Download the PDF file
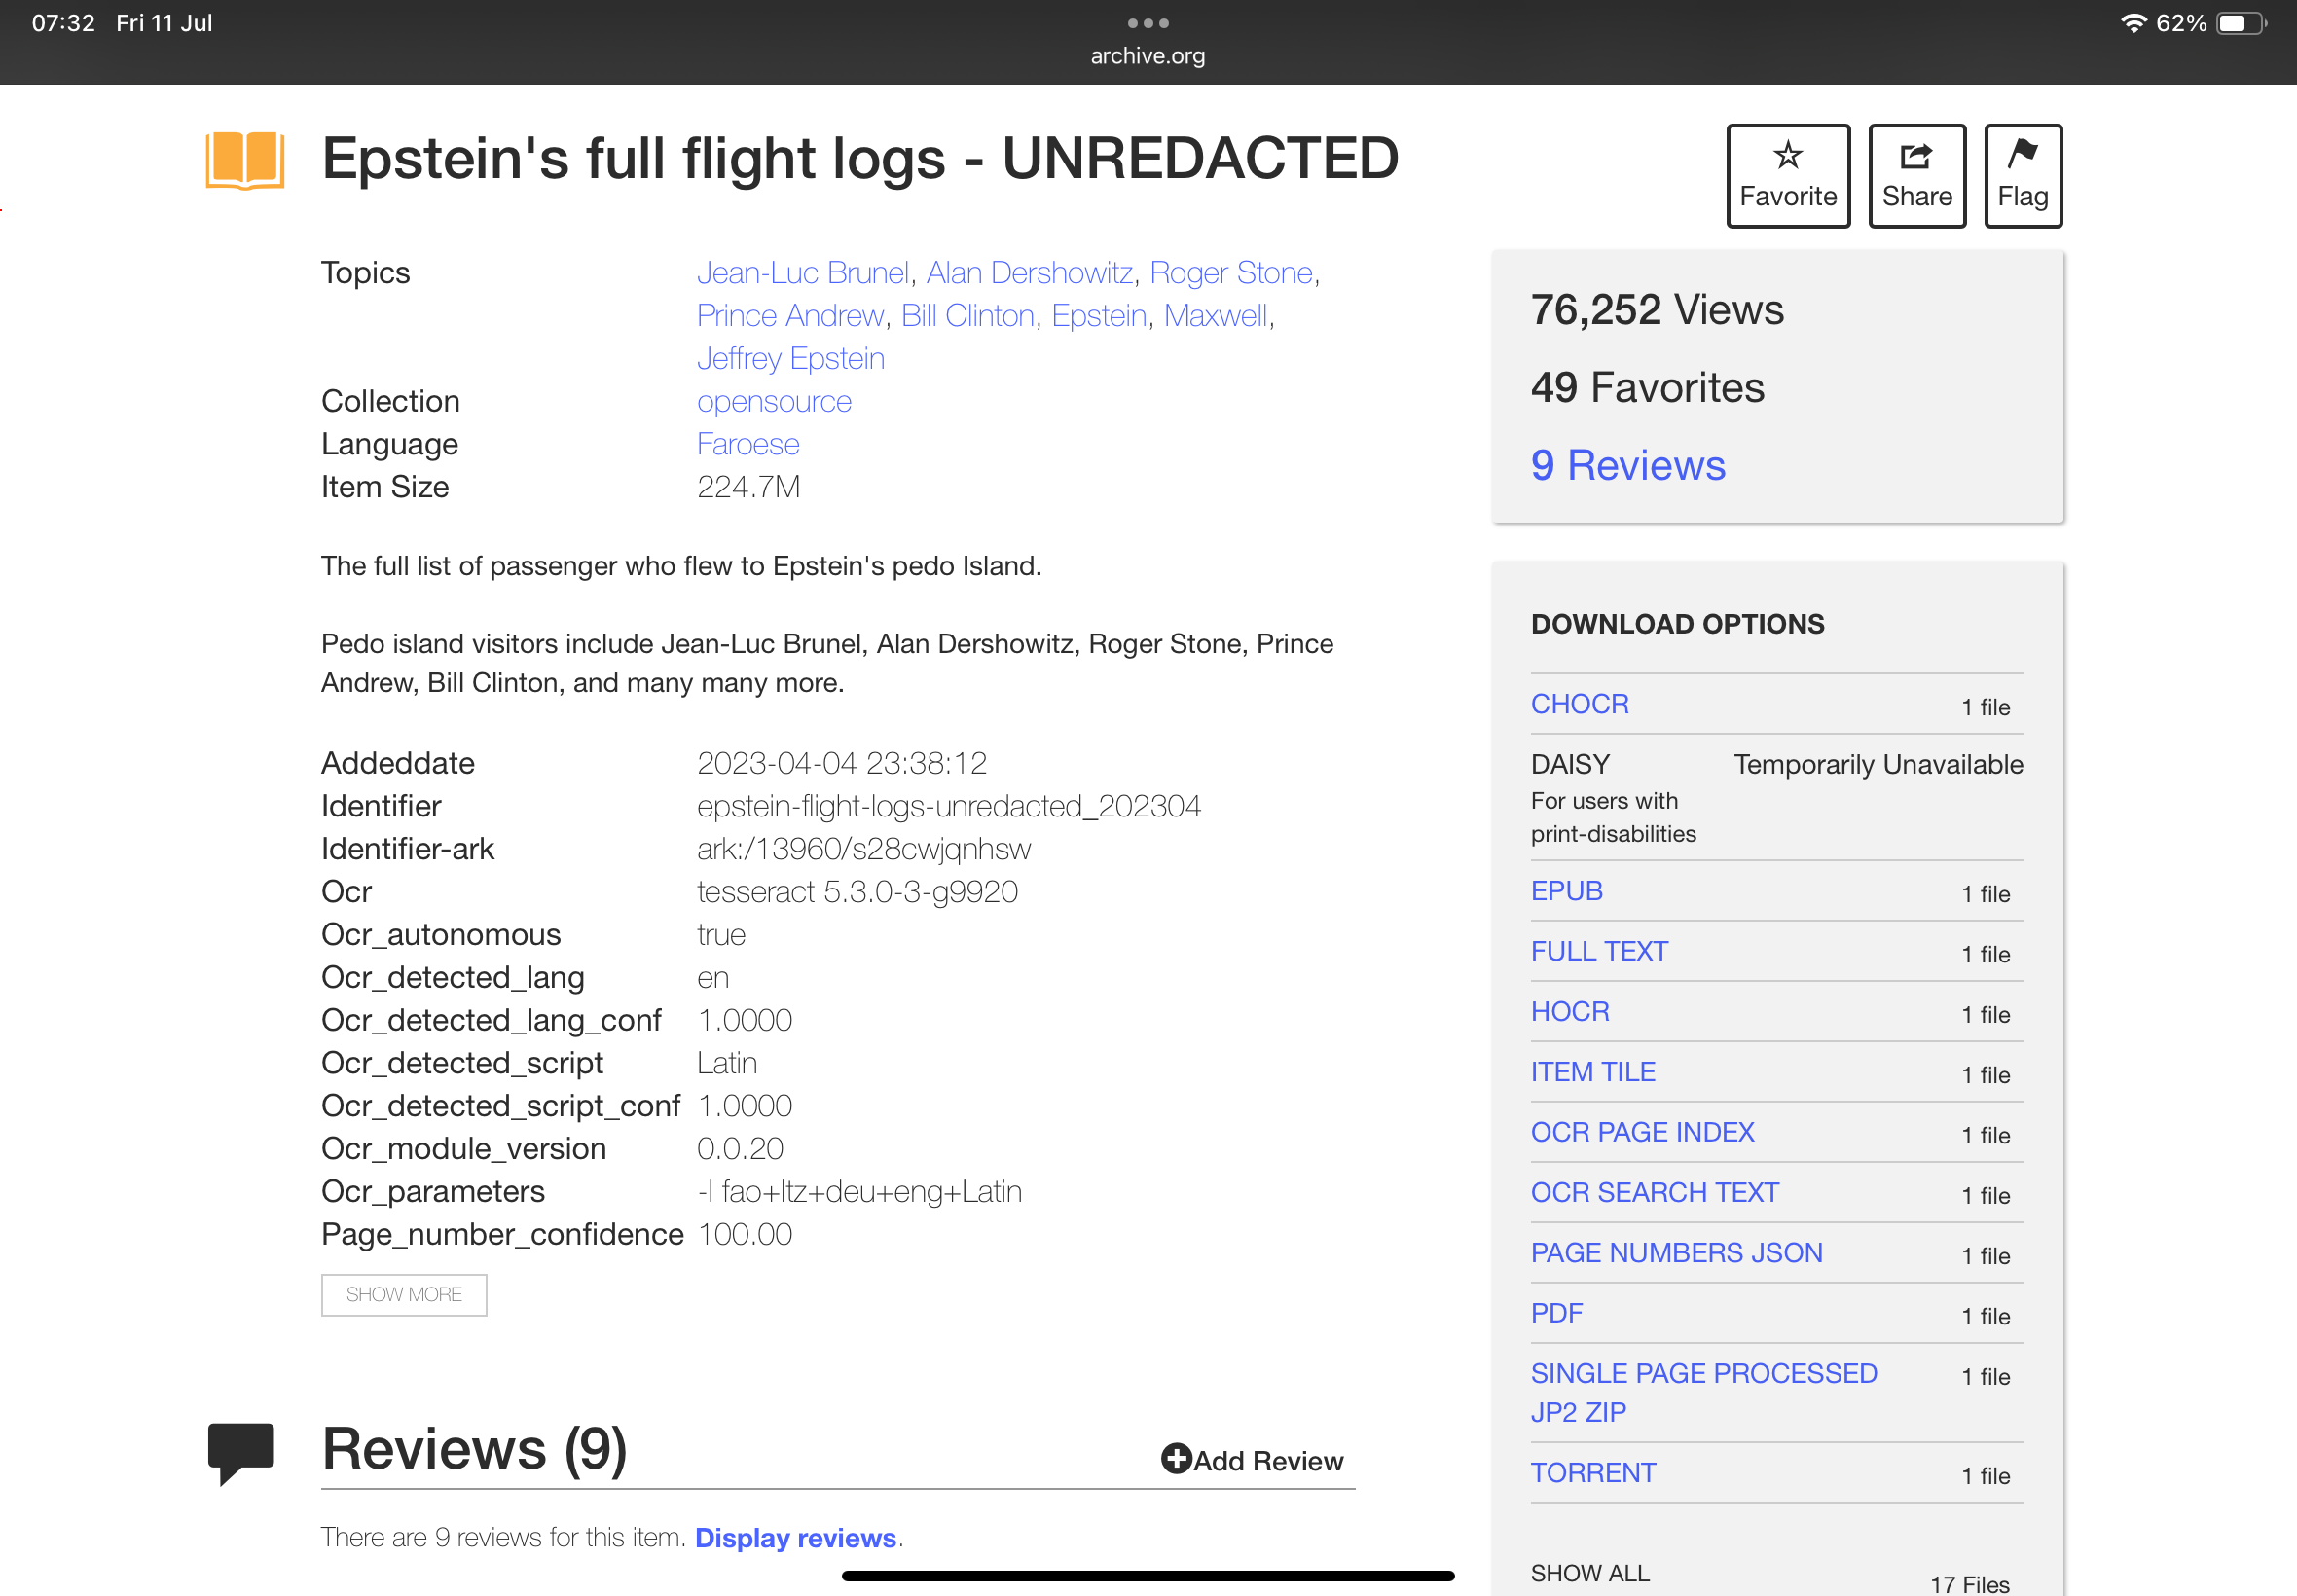This screenshot has height=1596, width=2297. (1557, 1313)
